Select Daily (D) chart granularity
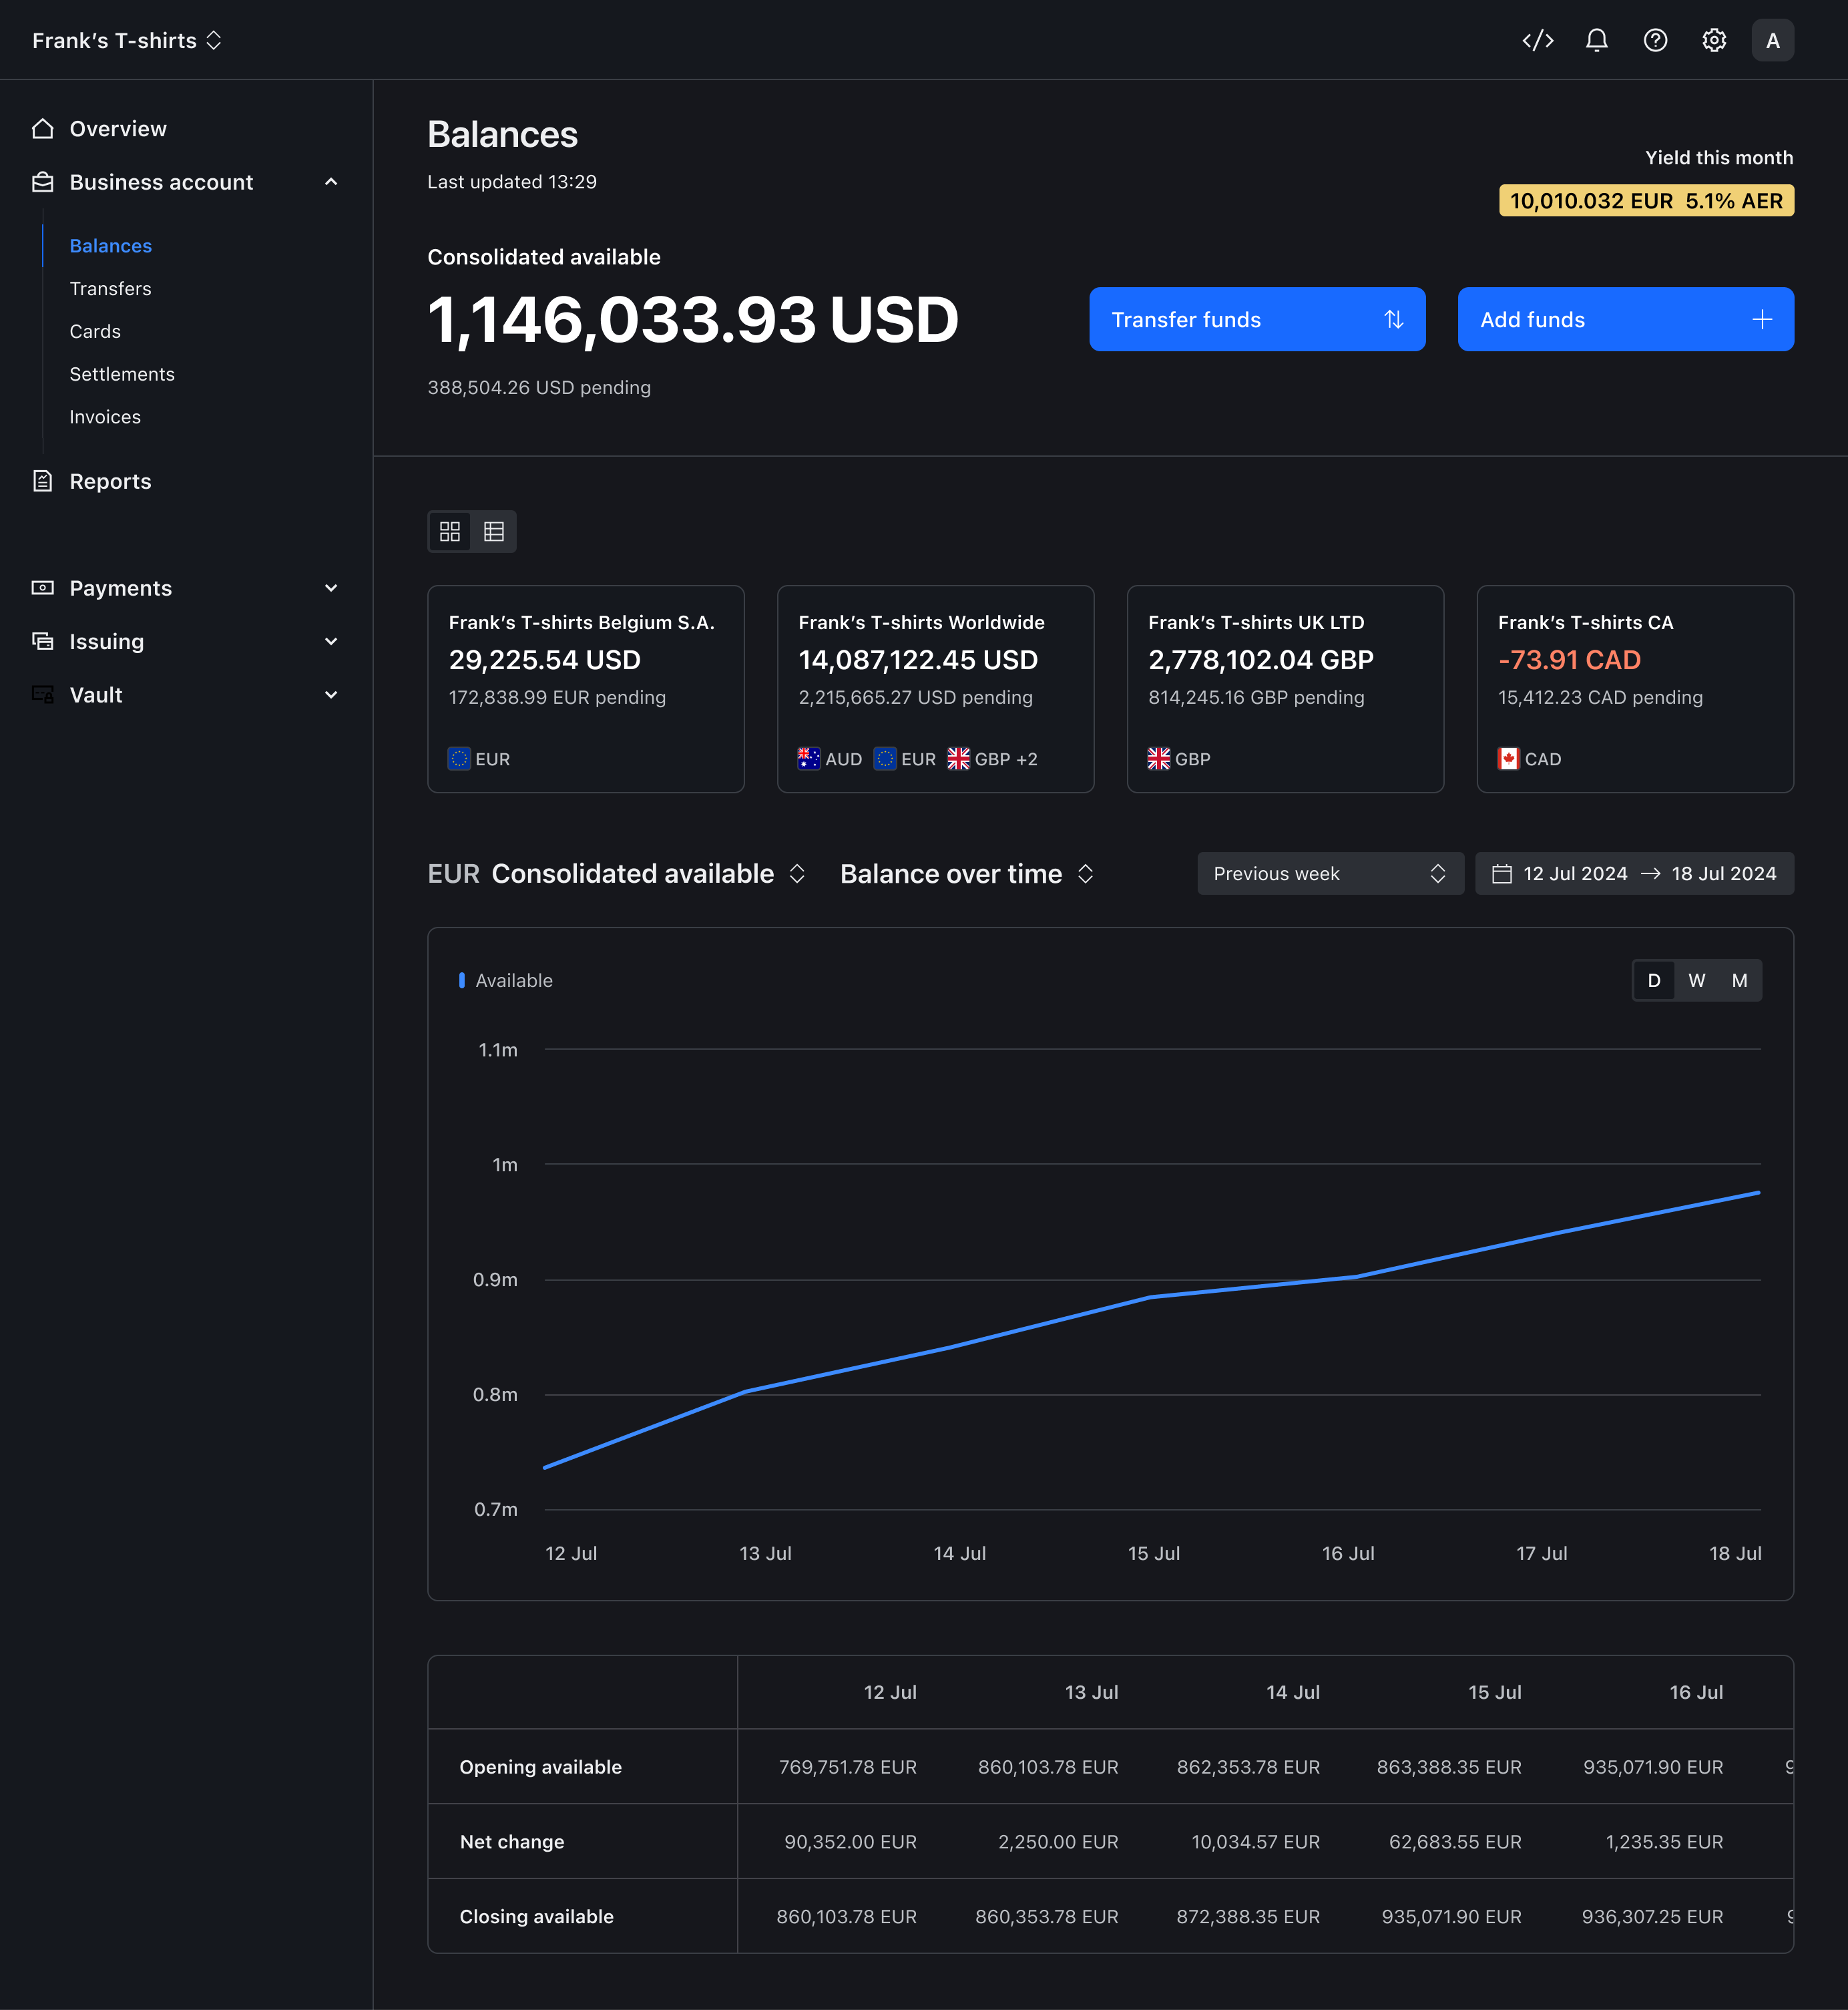Viewport: 1848px width, 2010px height. pyautogui.click(x=1654, y=980)
